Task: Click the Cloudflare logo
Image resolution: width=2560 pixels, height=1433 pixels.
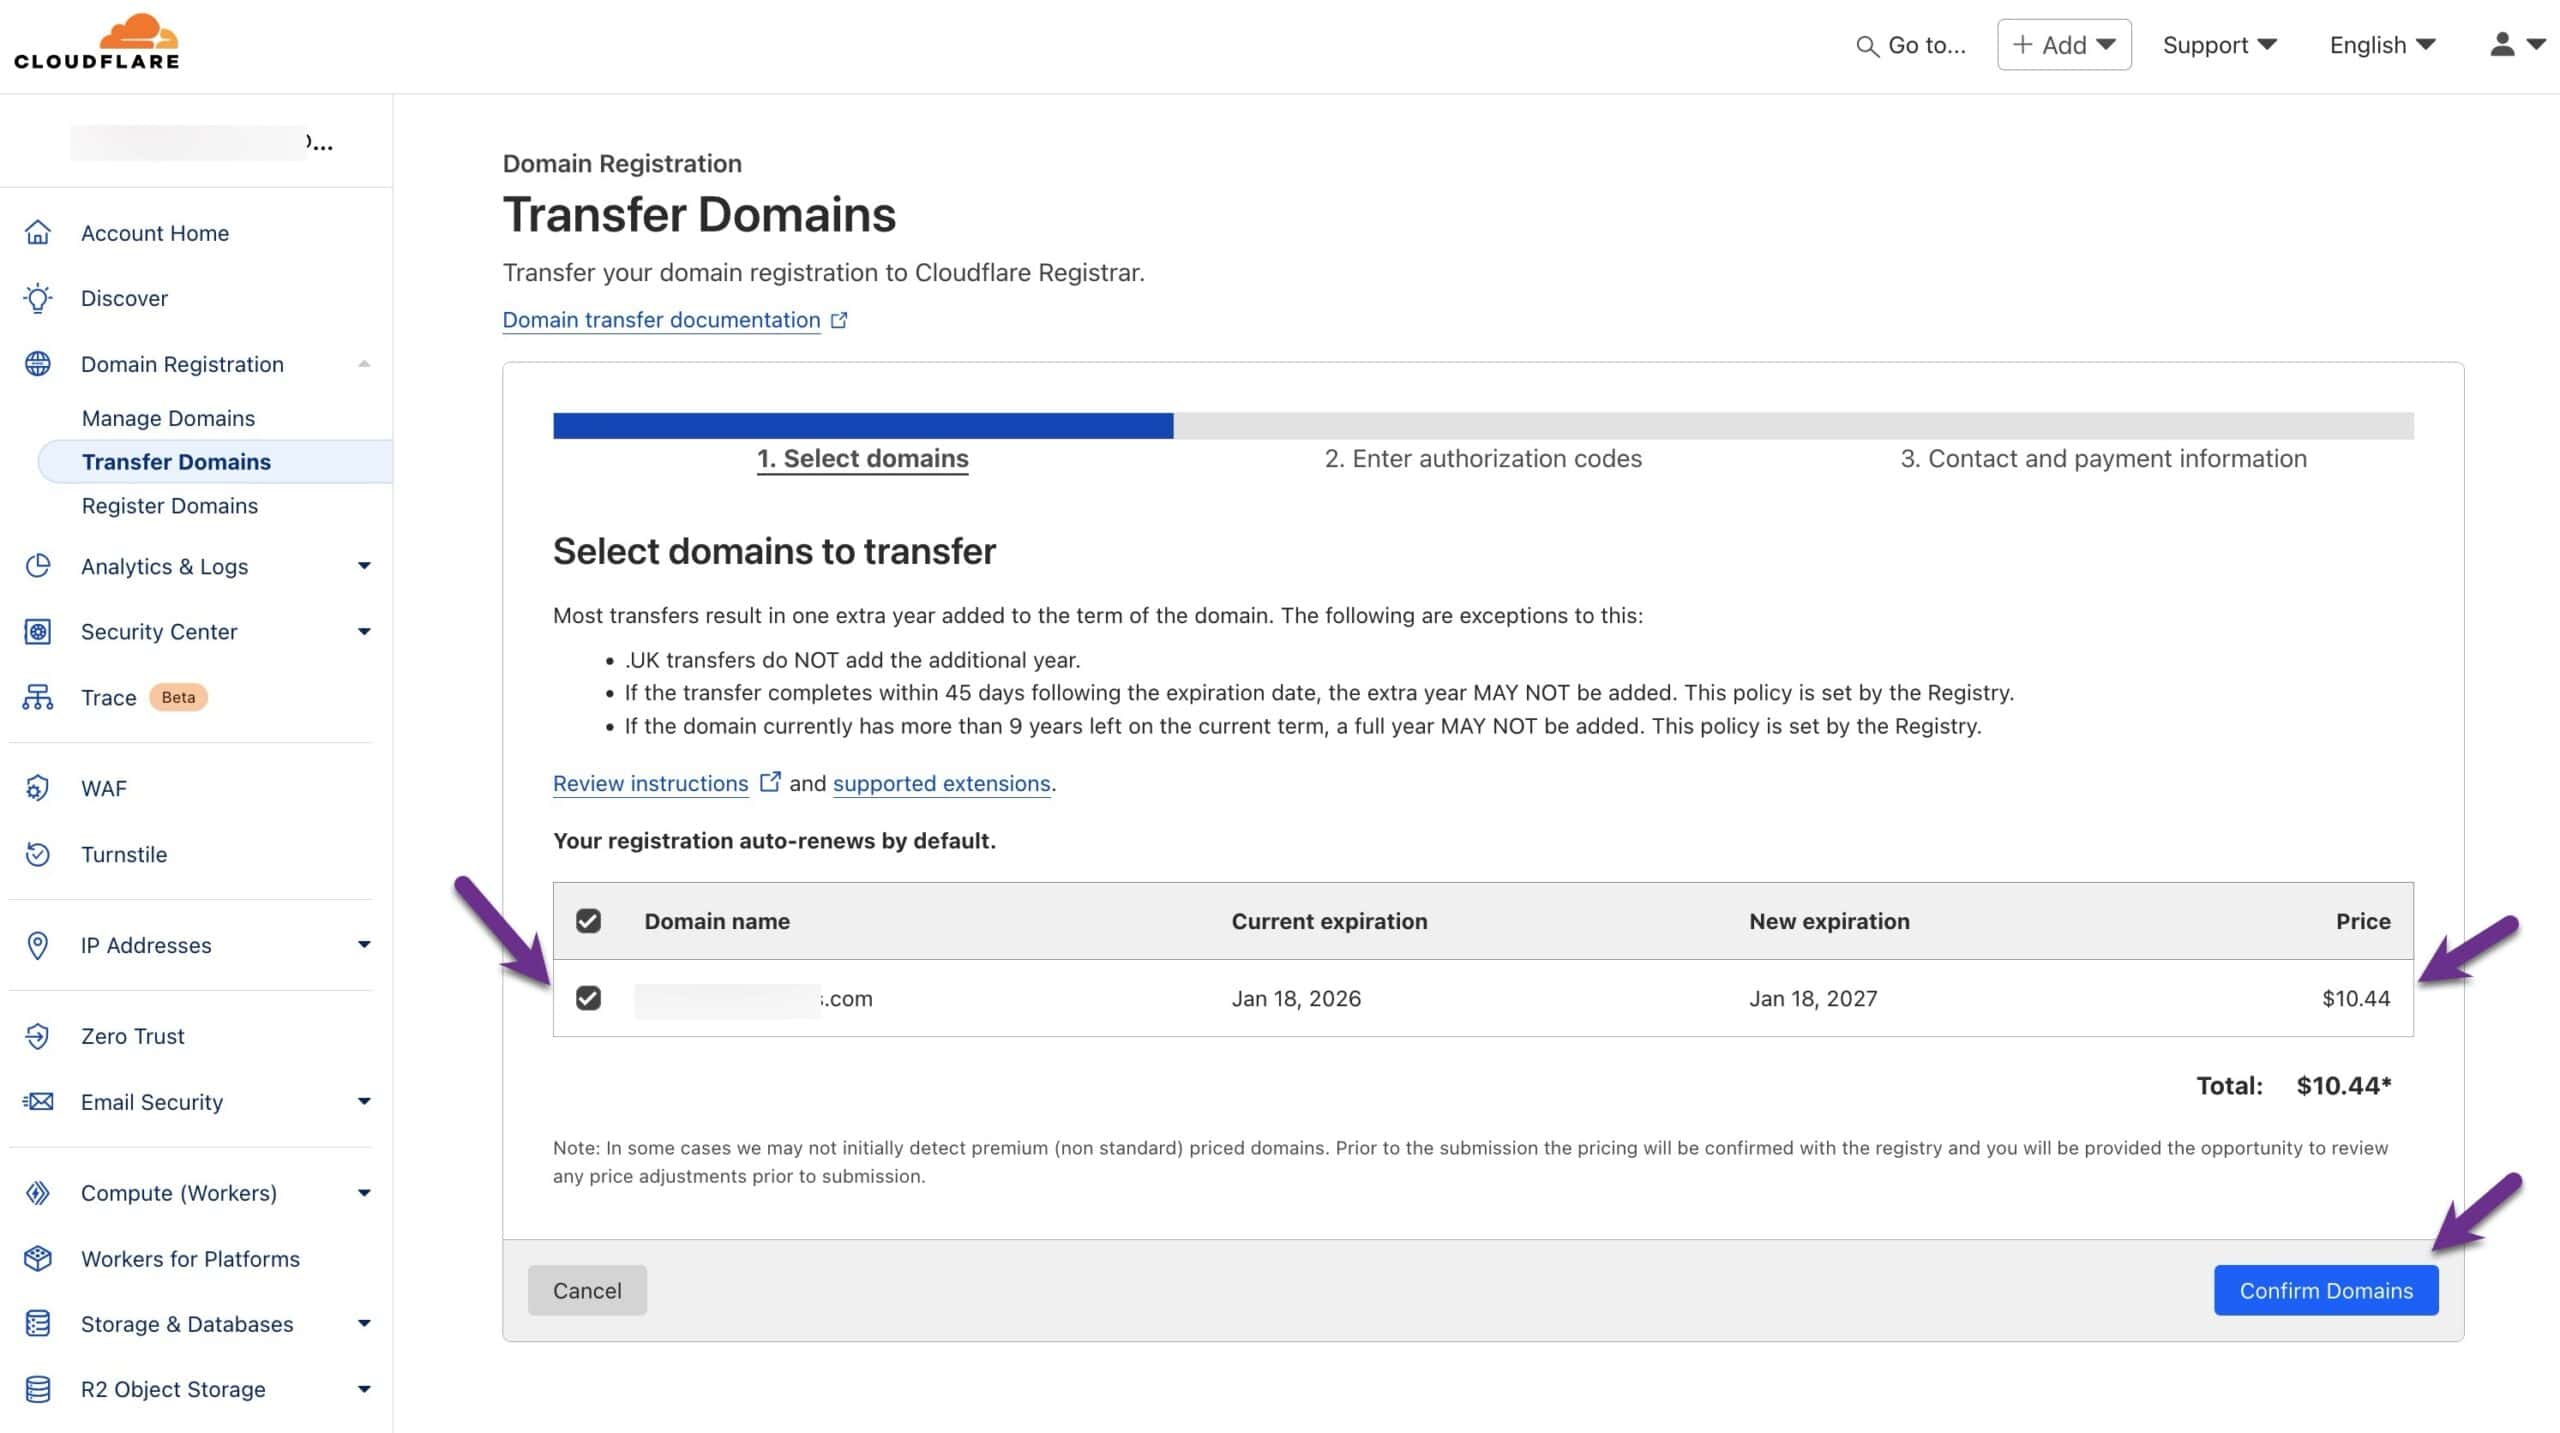Action: click(97, 42)
